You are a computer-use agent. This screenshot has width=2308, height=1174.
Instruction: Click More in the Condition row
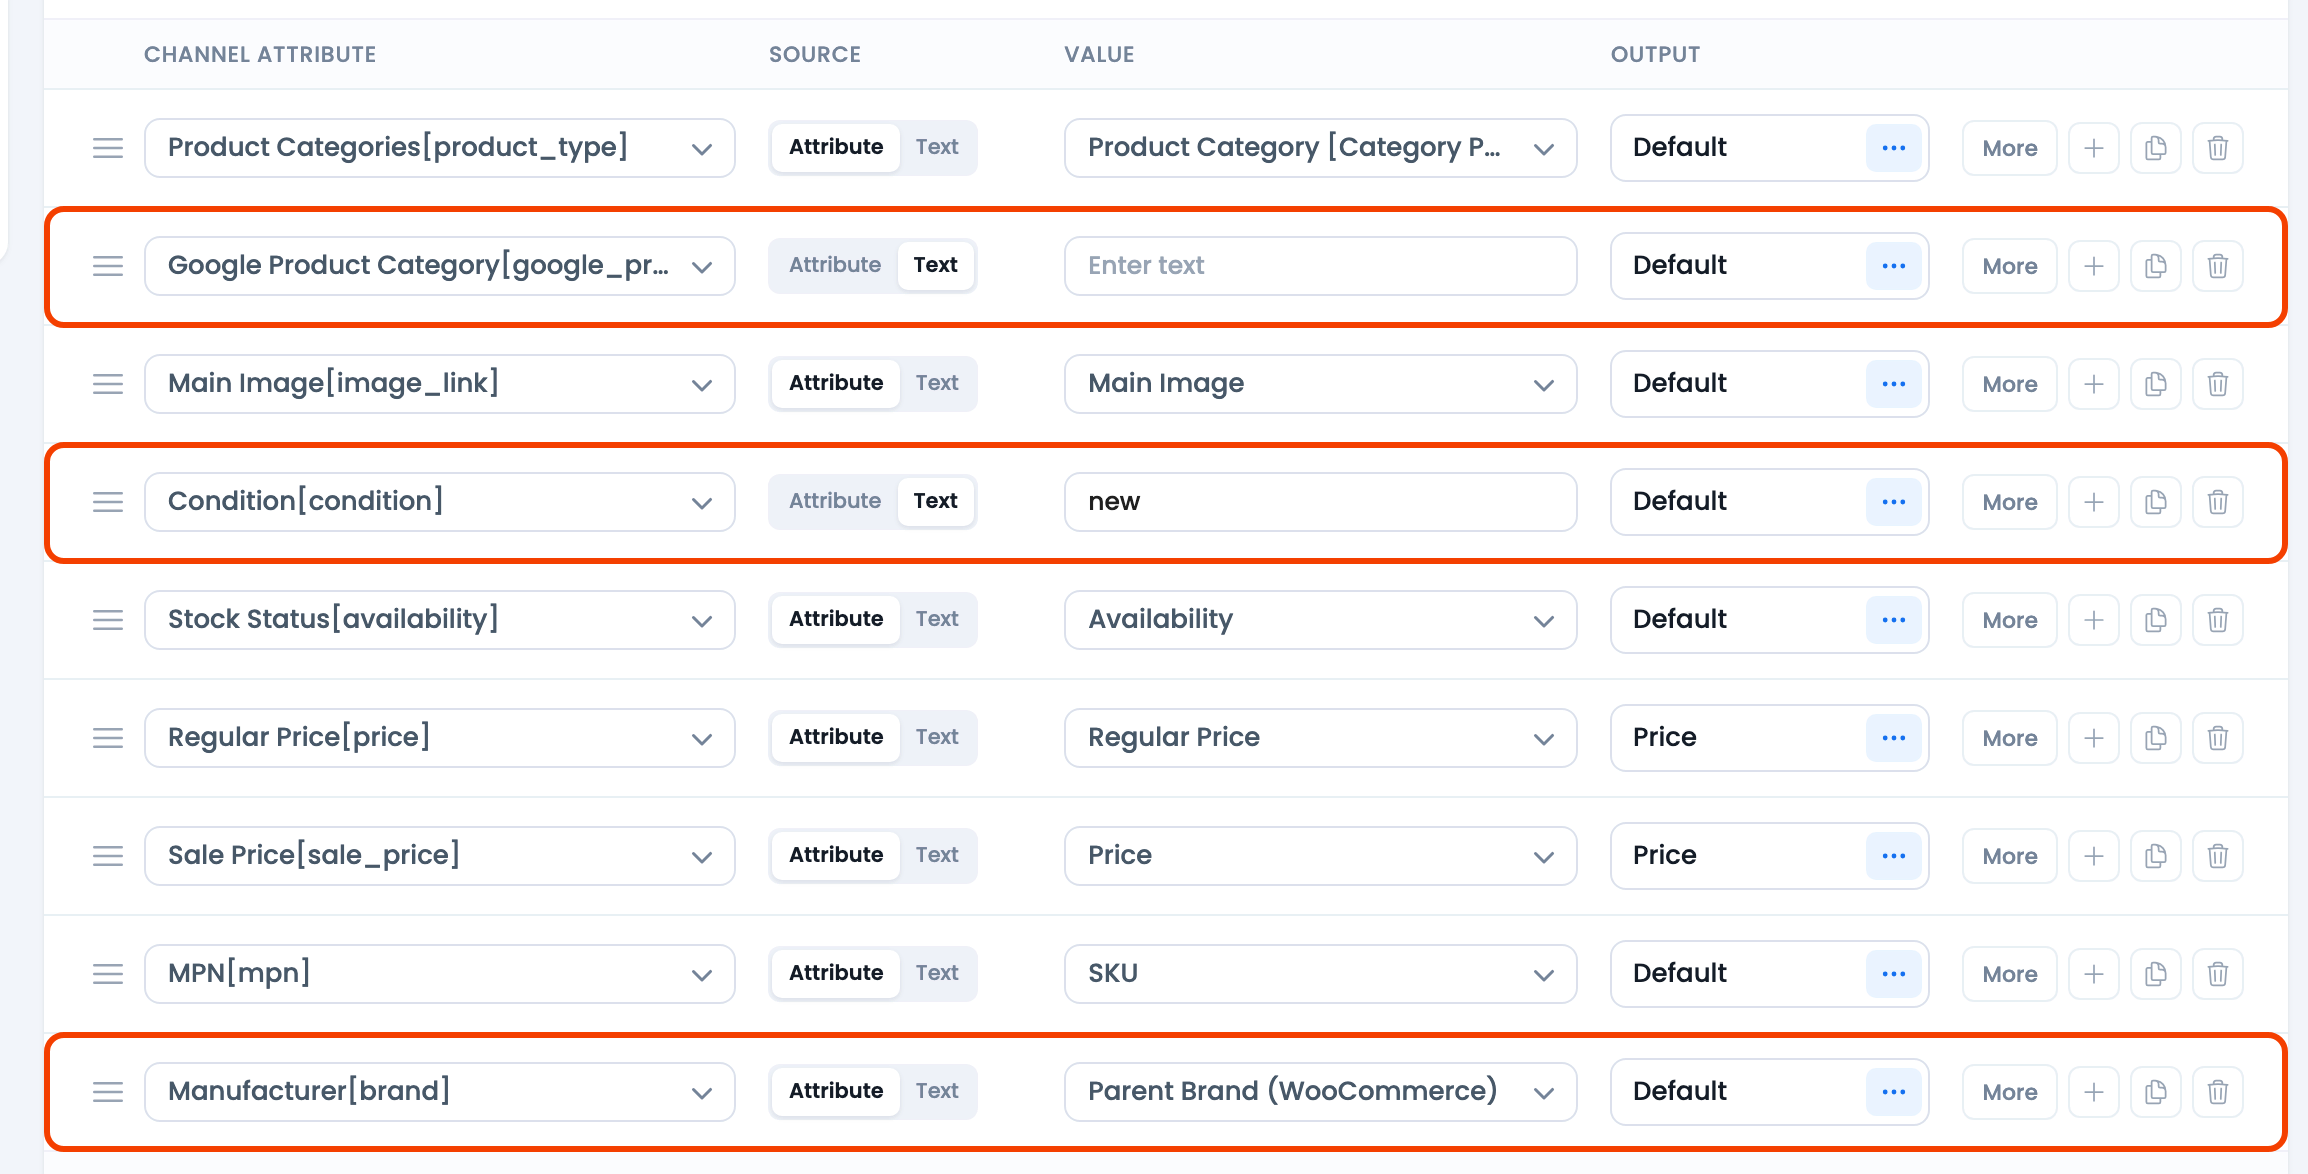click(2009, 502)
